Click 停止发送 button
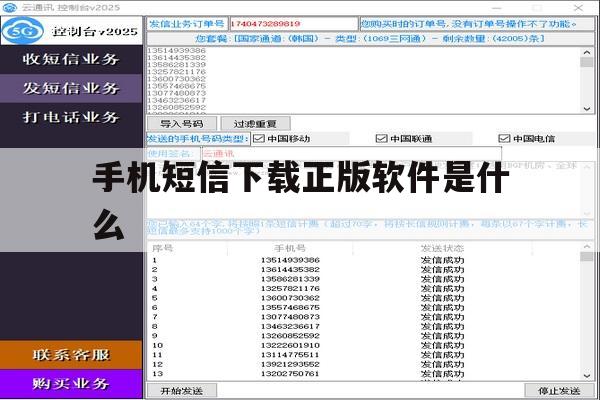 [559, 391]
